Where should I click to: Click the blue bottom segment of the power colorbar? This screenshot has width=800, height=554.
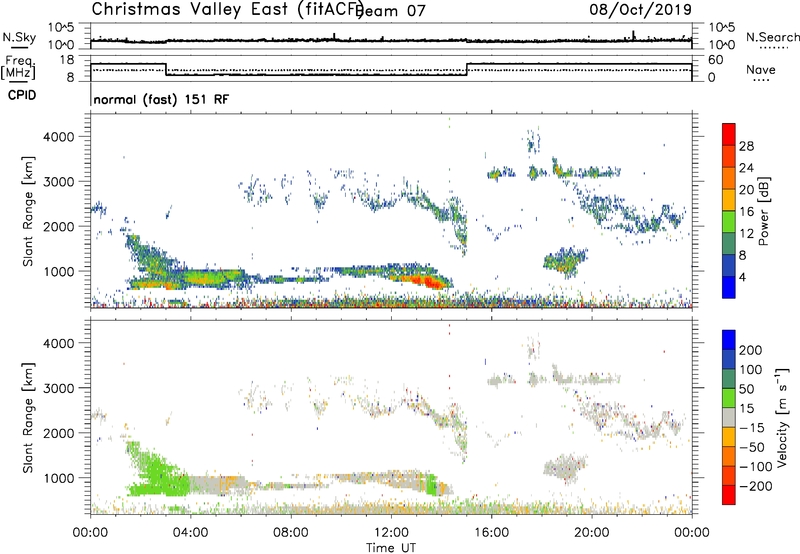[x=729, y=287]
